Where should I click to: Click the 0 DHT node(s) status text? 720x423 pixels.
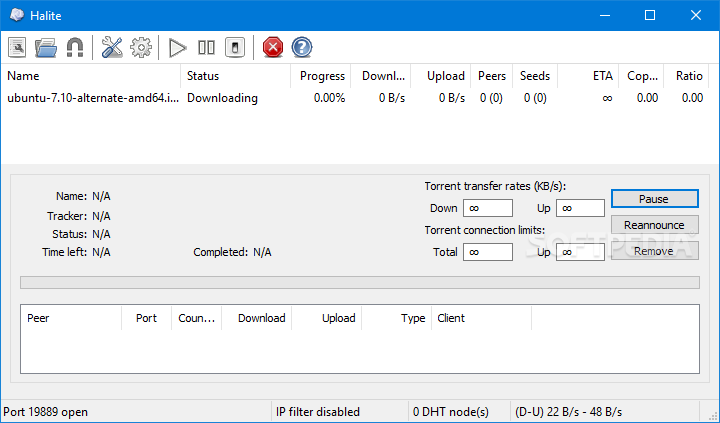click(451, 412)
